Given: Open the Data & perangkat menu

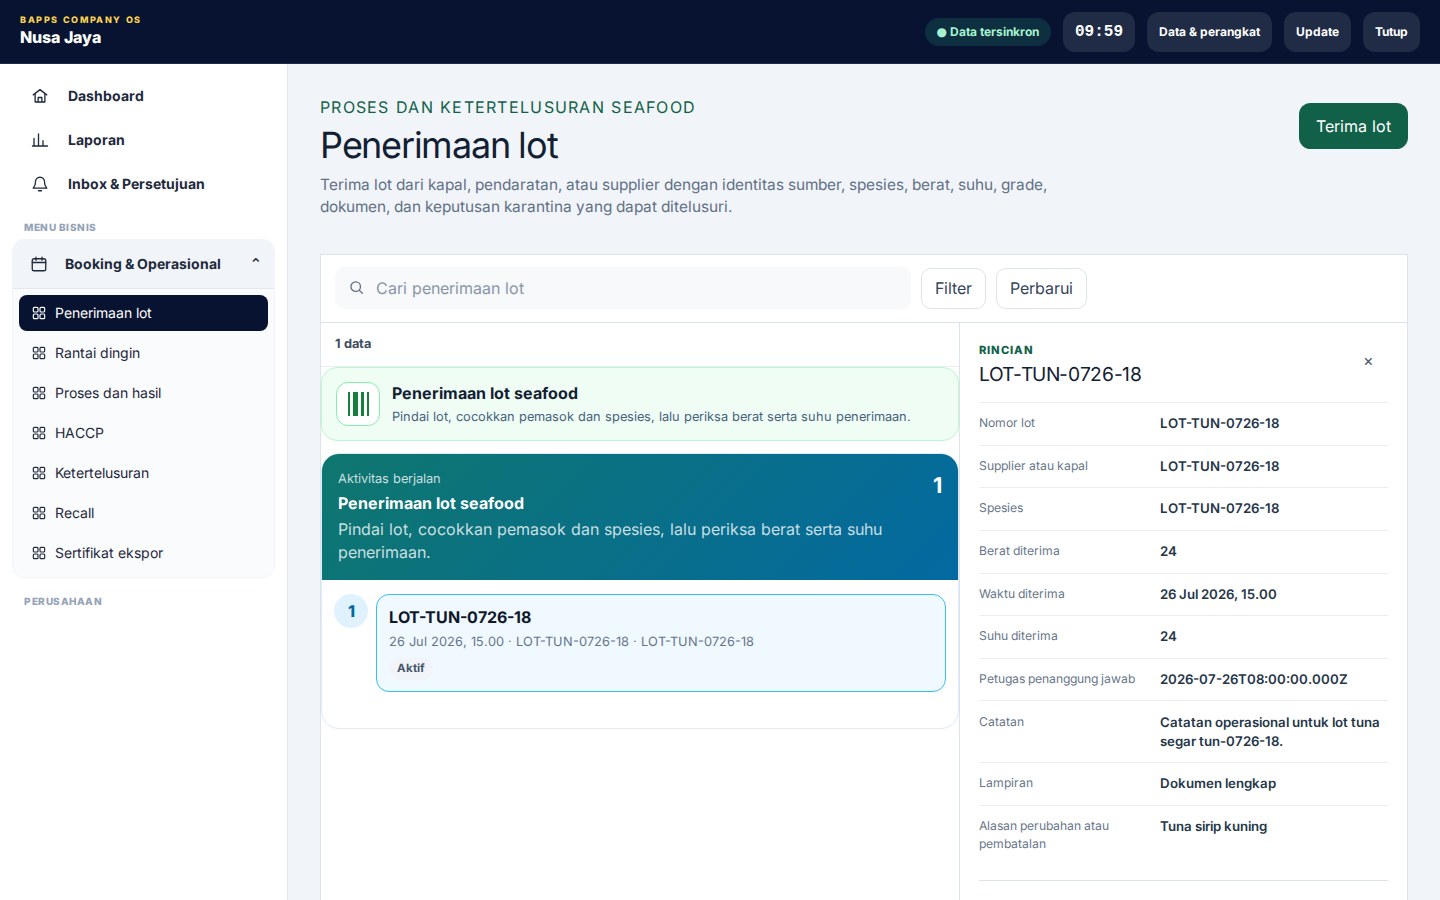Looking at the screenshot, I should tap(1209, 32).
